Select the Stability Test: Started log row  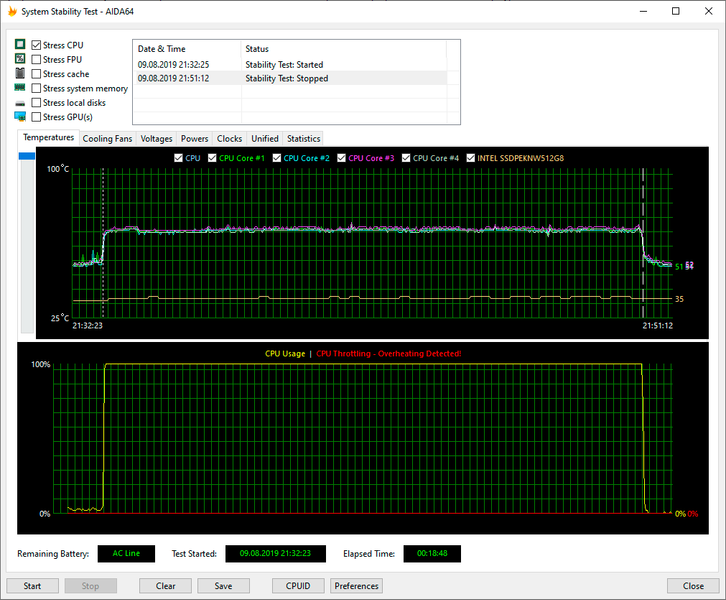coord(290,64)
